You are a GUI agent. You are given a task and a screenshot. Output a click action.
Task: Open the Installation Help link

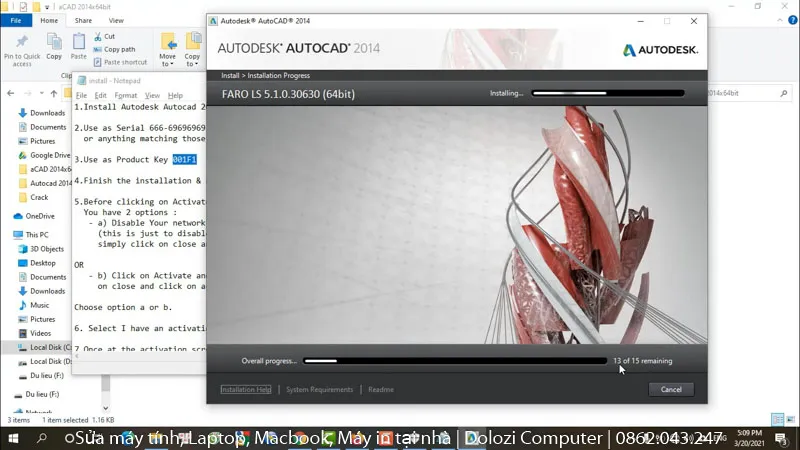pos(246,389)
